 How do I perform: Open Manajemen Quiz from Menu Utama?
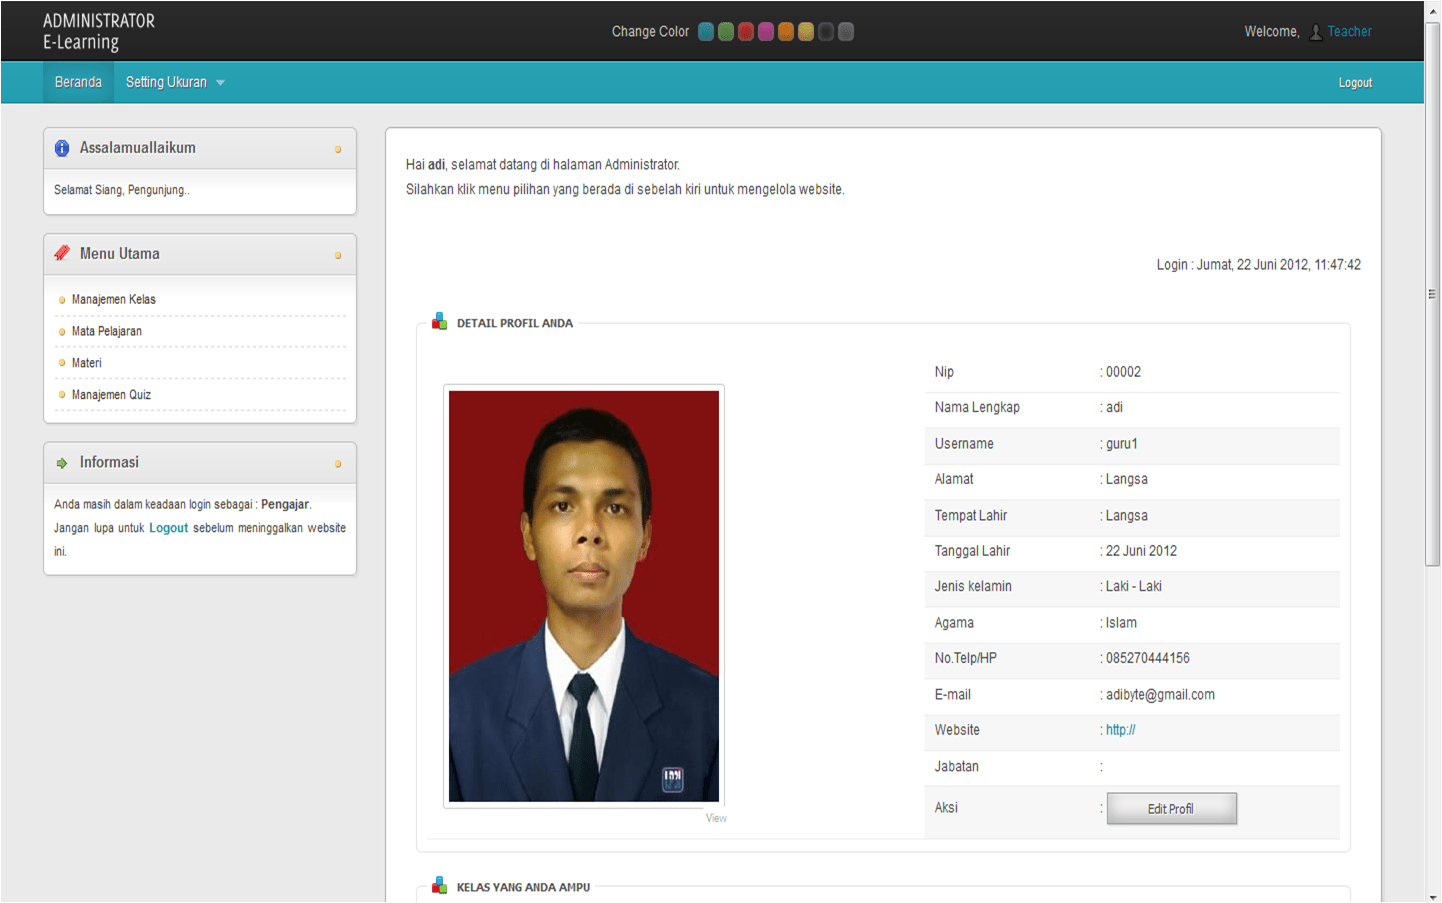[x=111, y=395]
